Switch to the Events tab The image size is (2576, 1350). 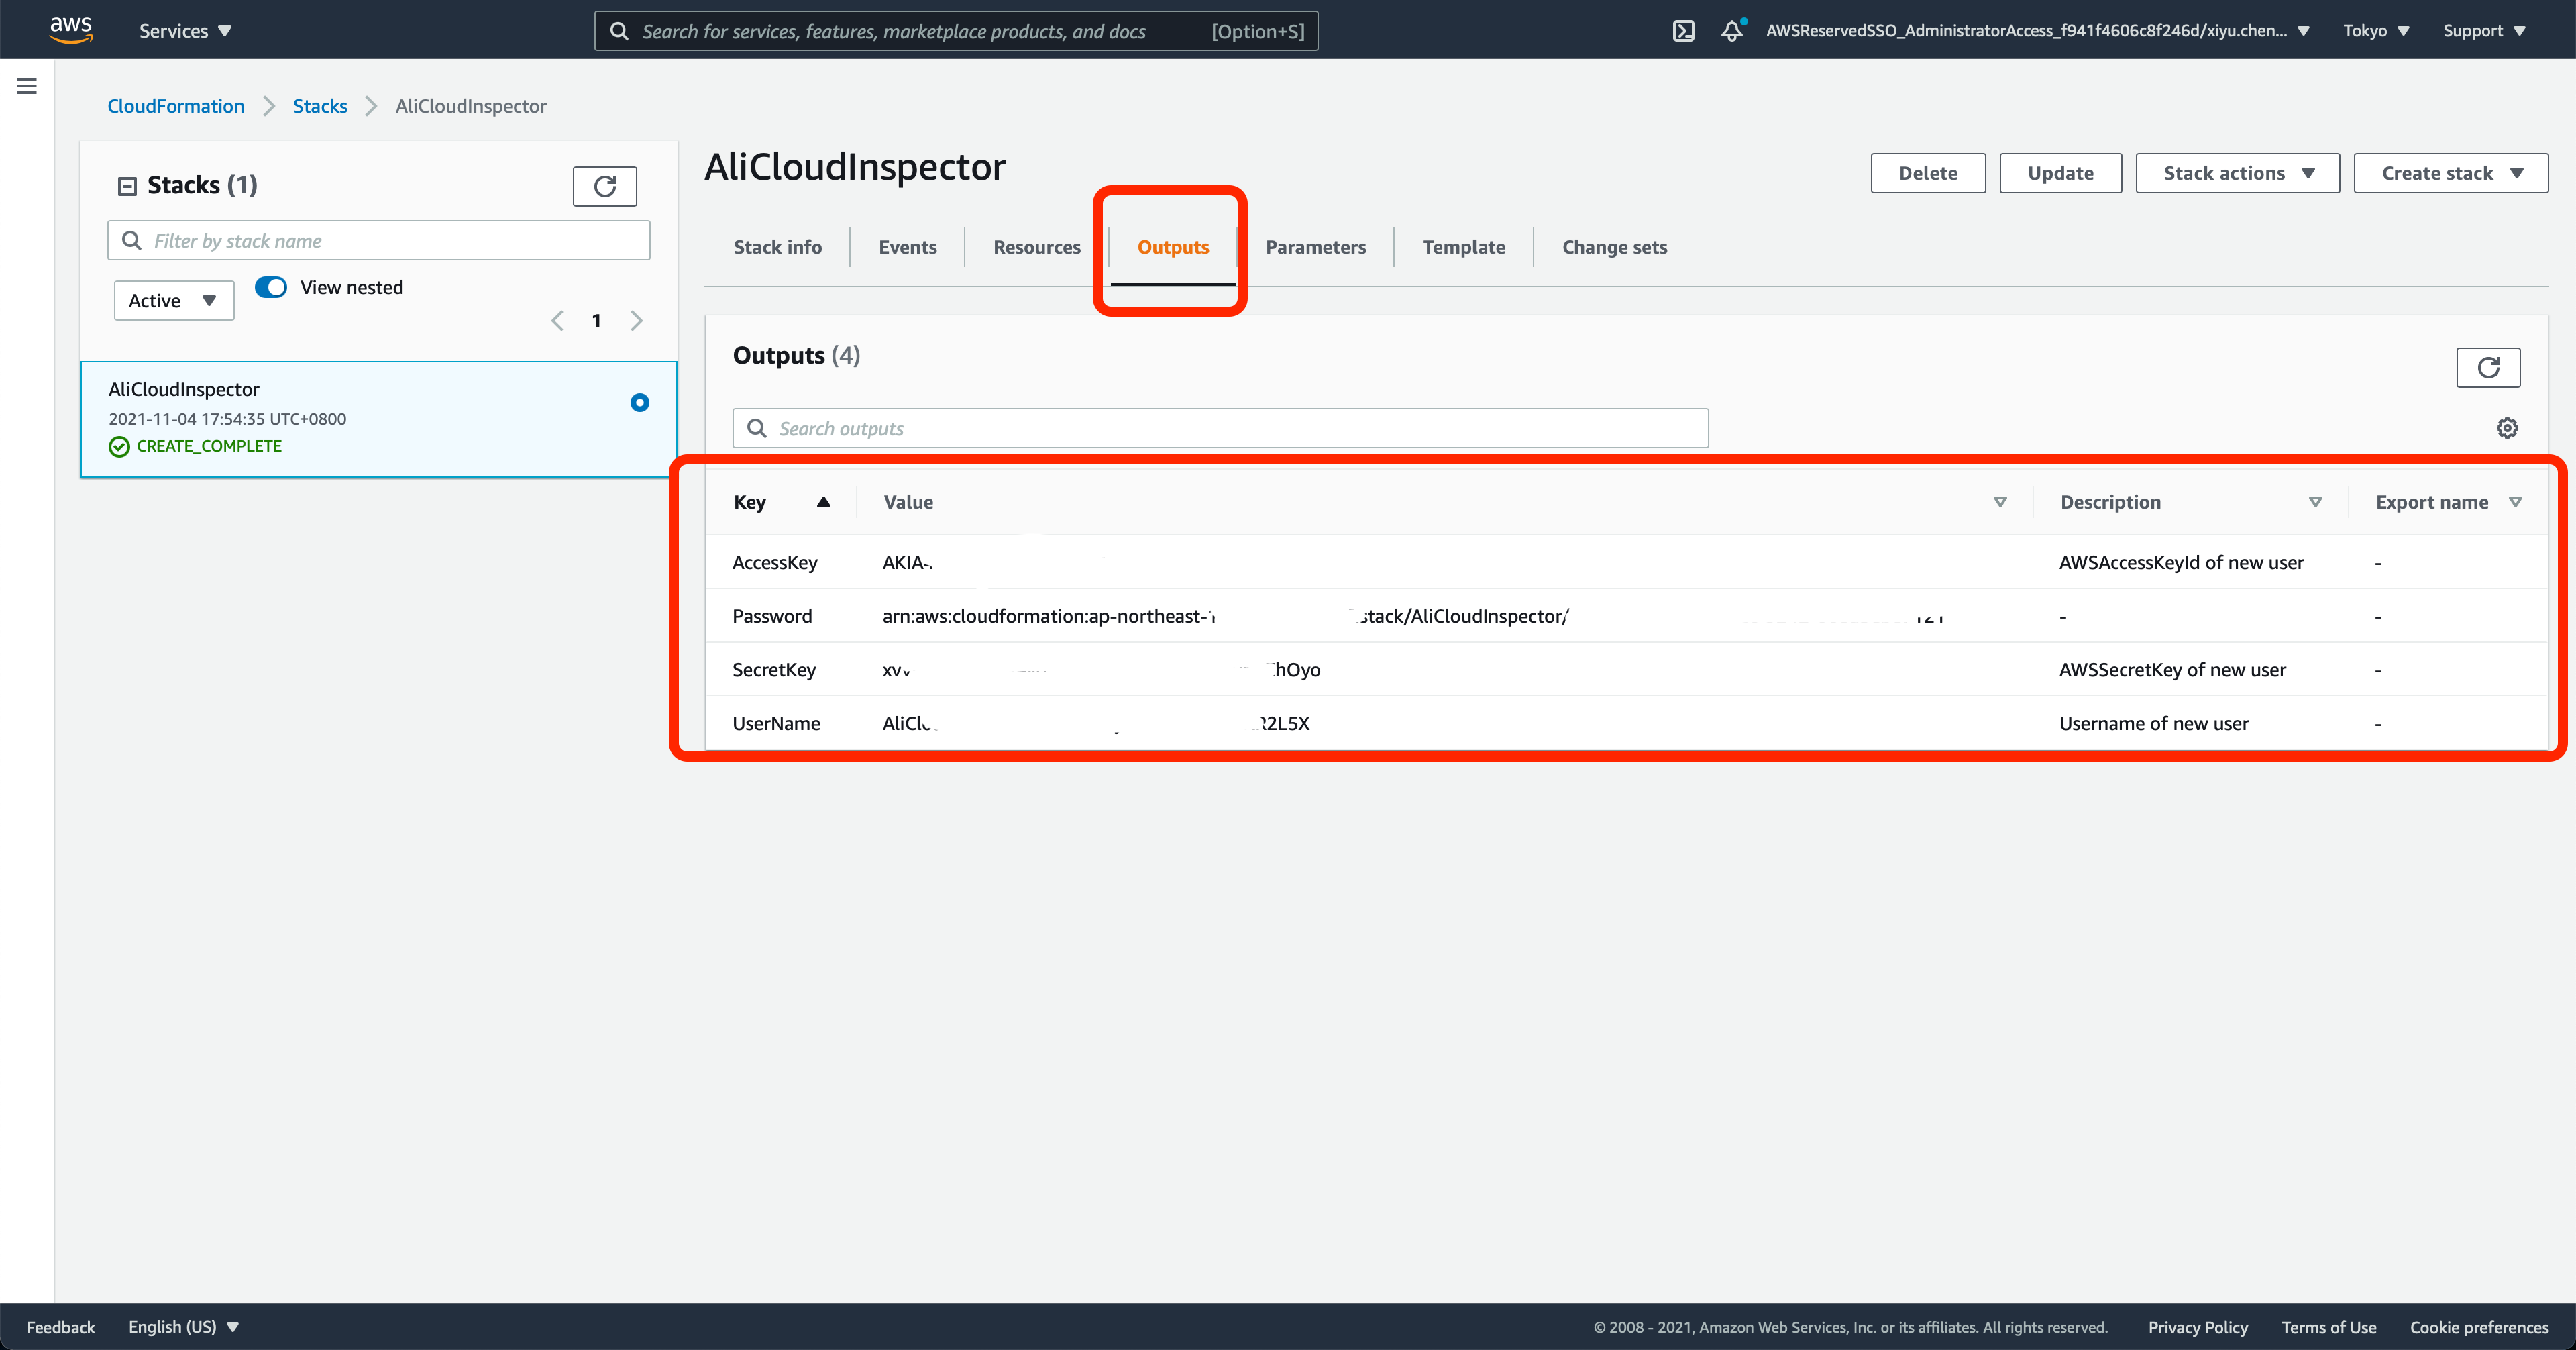coord(907,247)
